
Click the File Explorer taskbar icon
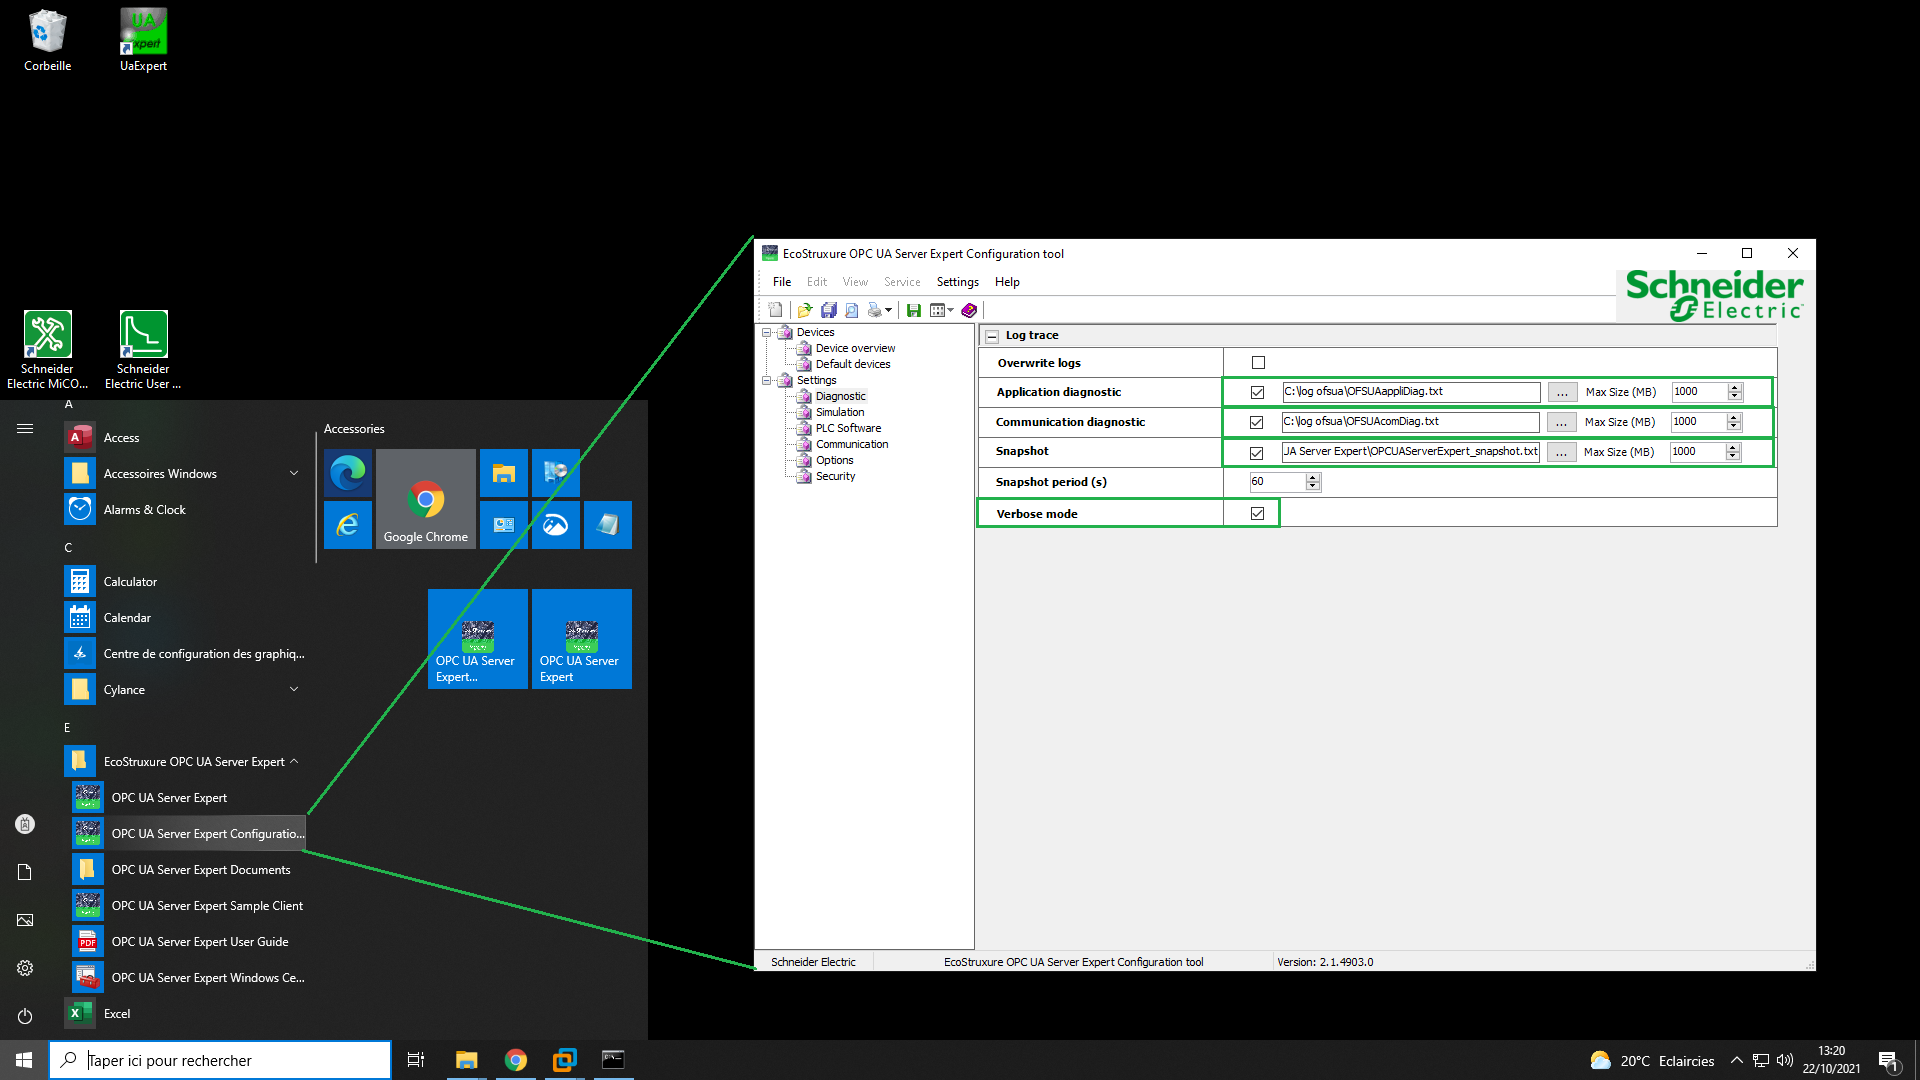click(x=467, y=1060)
